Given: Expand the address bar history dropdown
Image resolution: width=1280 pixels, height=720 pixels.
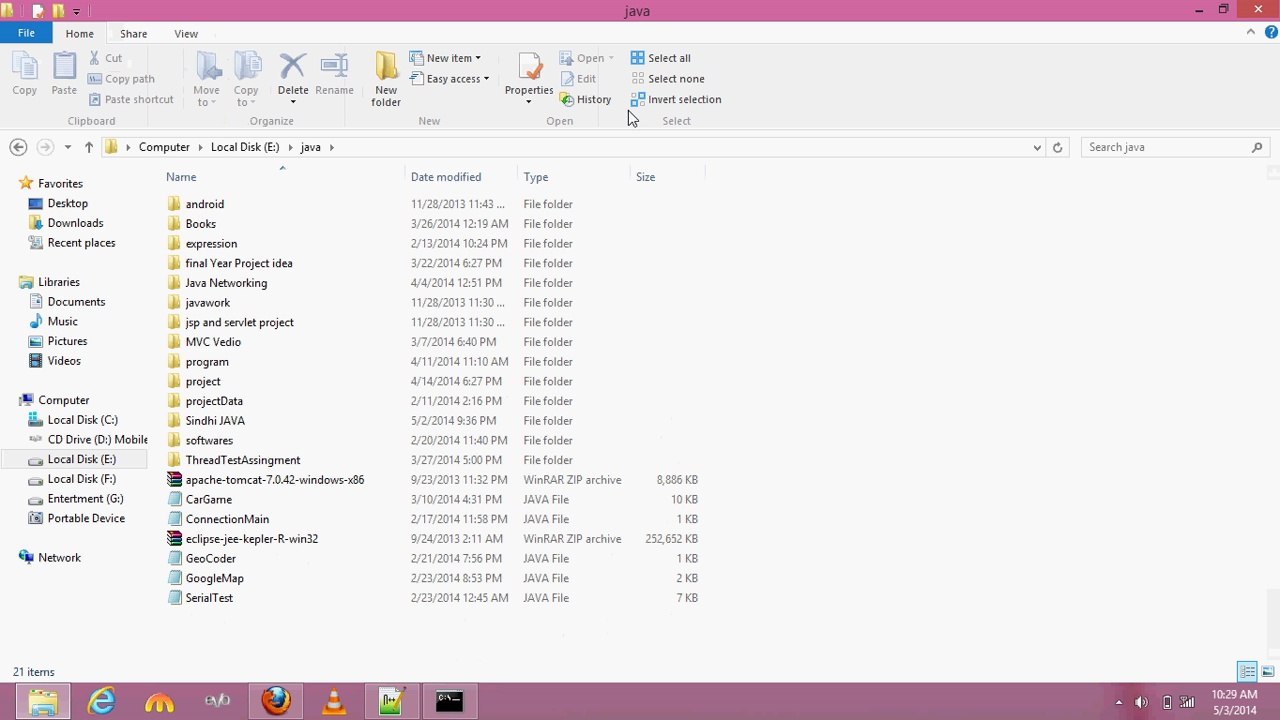Looking at the screenshot, I should tap(1036, 147).
